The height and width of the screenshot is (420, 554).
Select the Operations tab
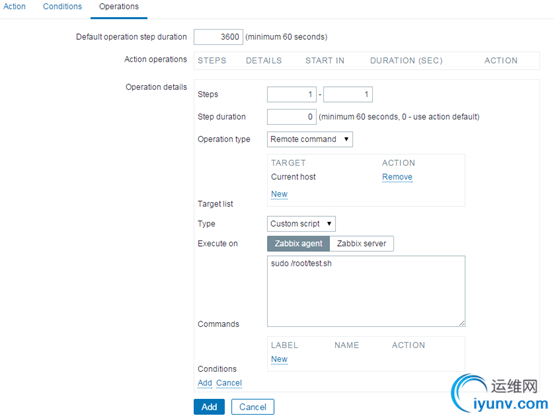(x=119, y=6)
